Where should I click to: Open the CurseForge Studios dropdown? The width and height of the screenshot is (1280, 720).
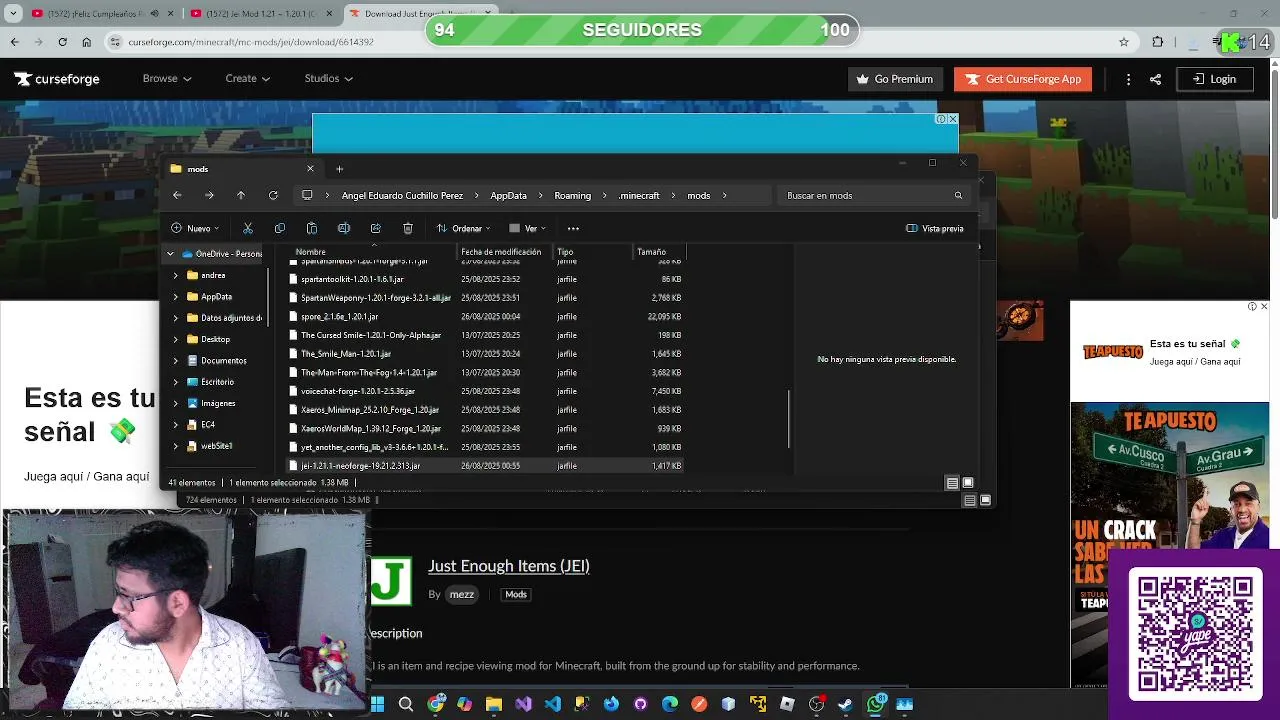click(x=328, y=78)
